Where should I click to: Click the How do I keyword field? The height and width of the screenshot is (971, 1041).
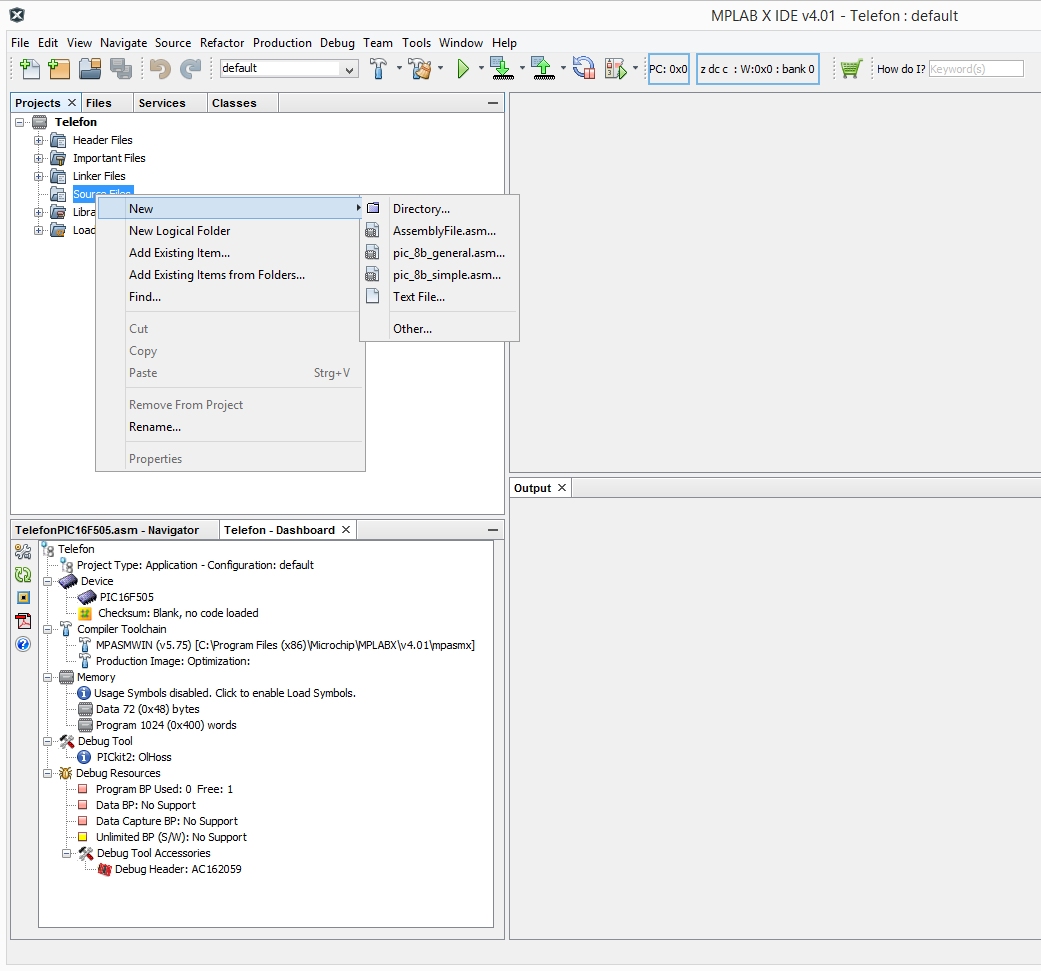coord(975,68)
